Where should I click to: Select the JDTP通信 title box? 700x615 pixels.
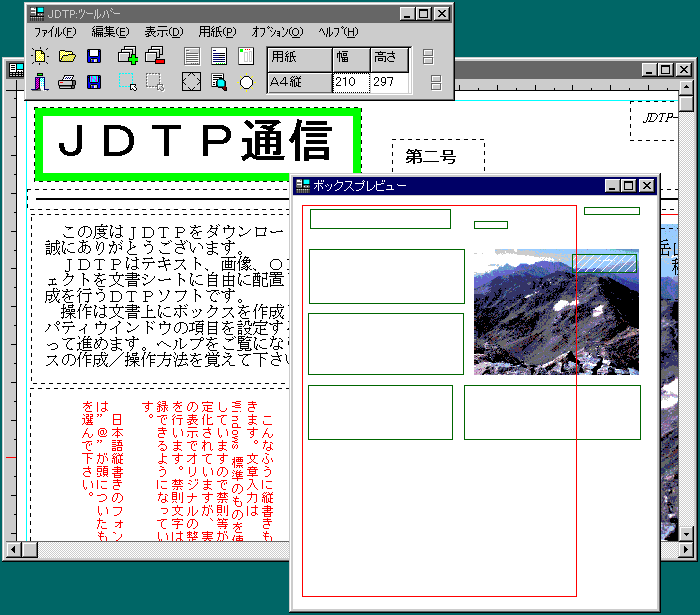(x=198, y=144)
